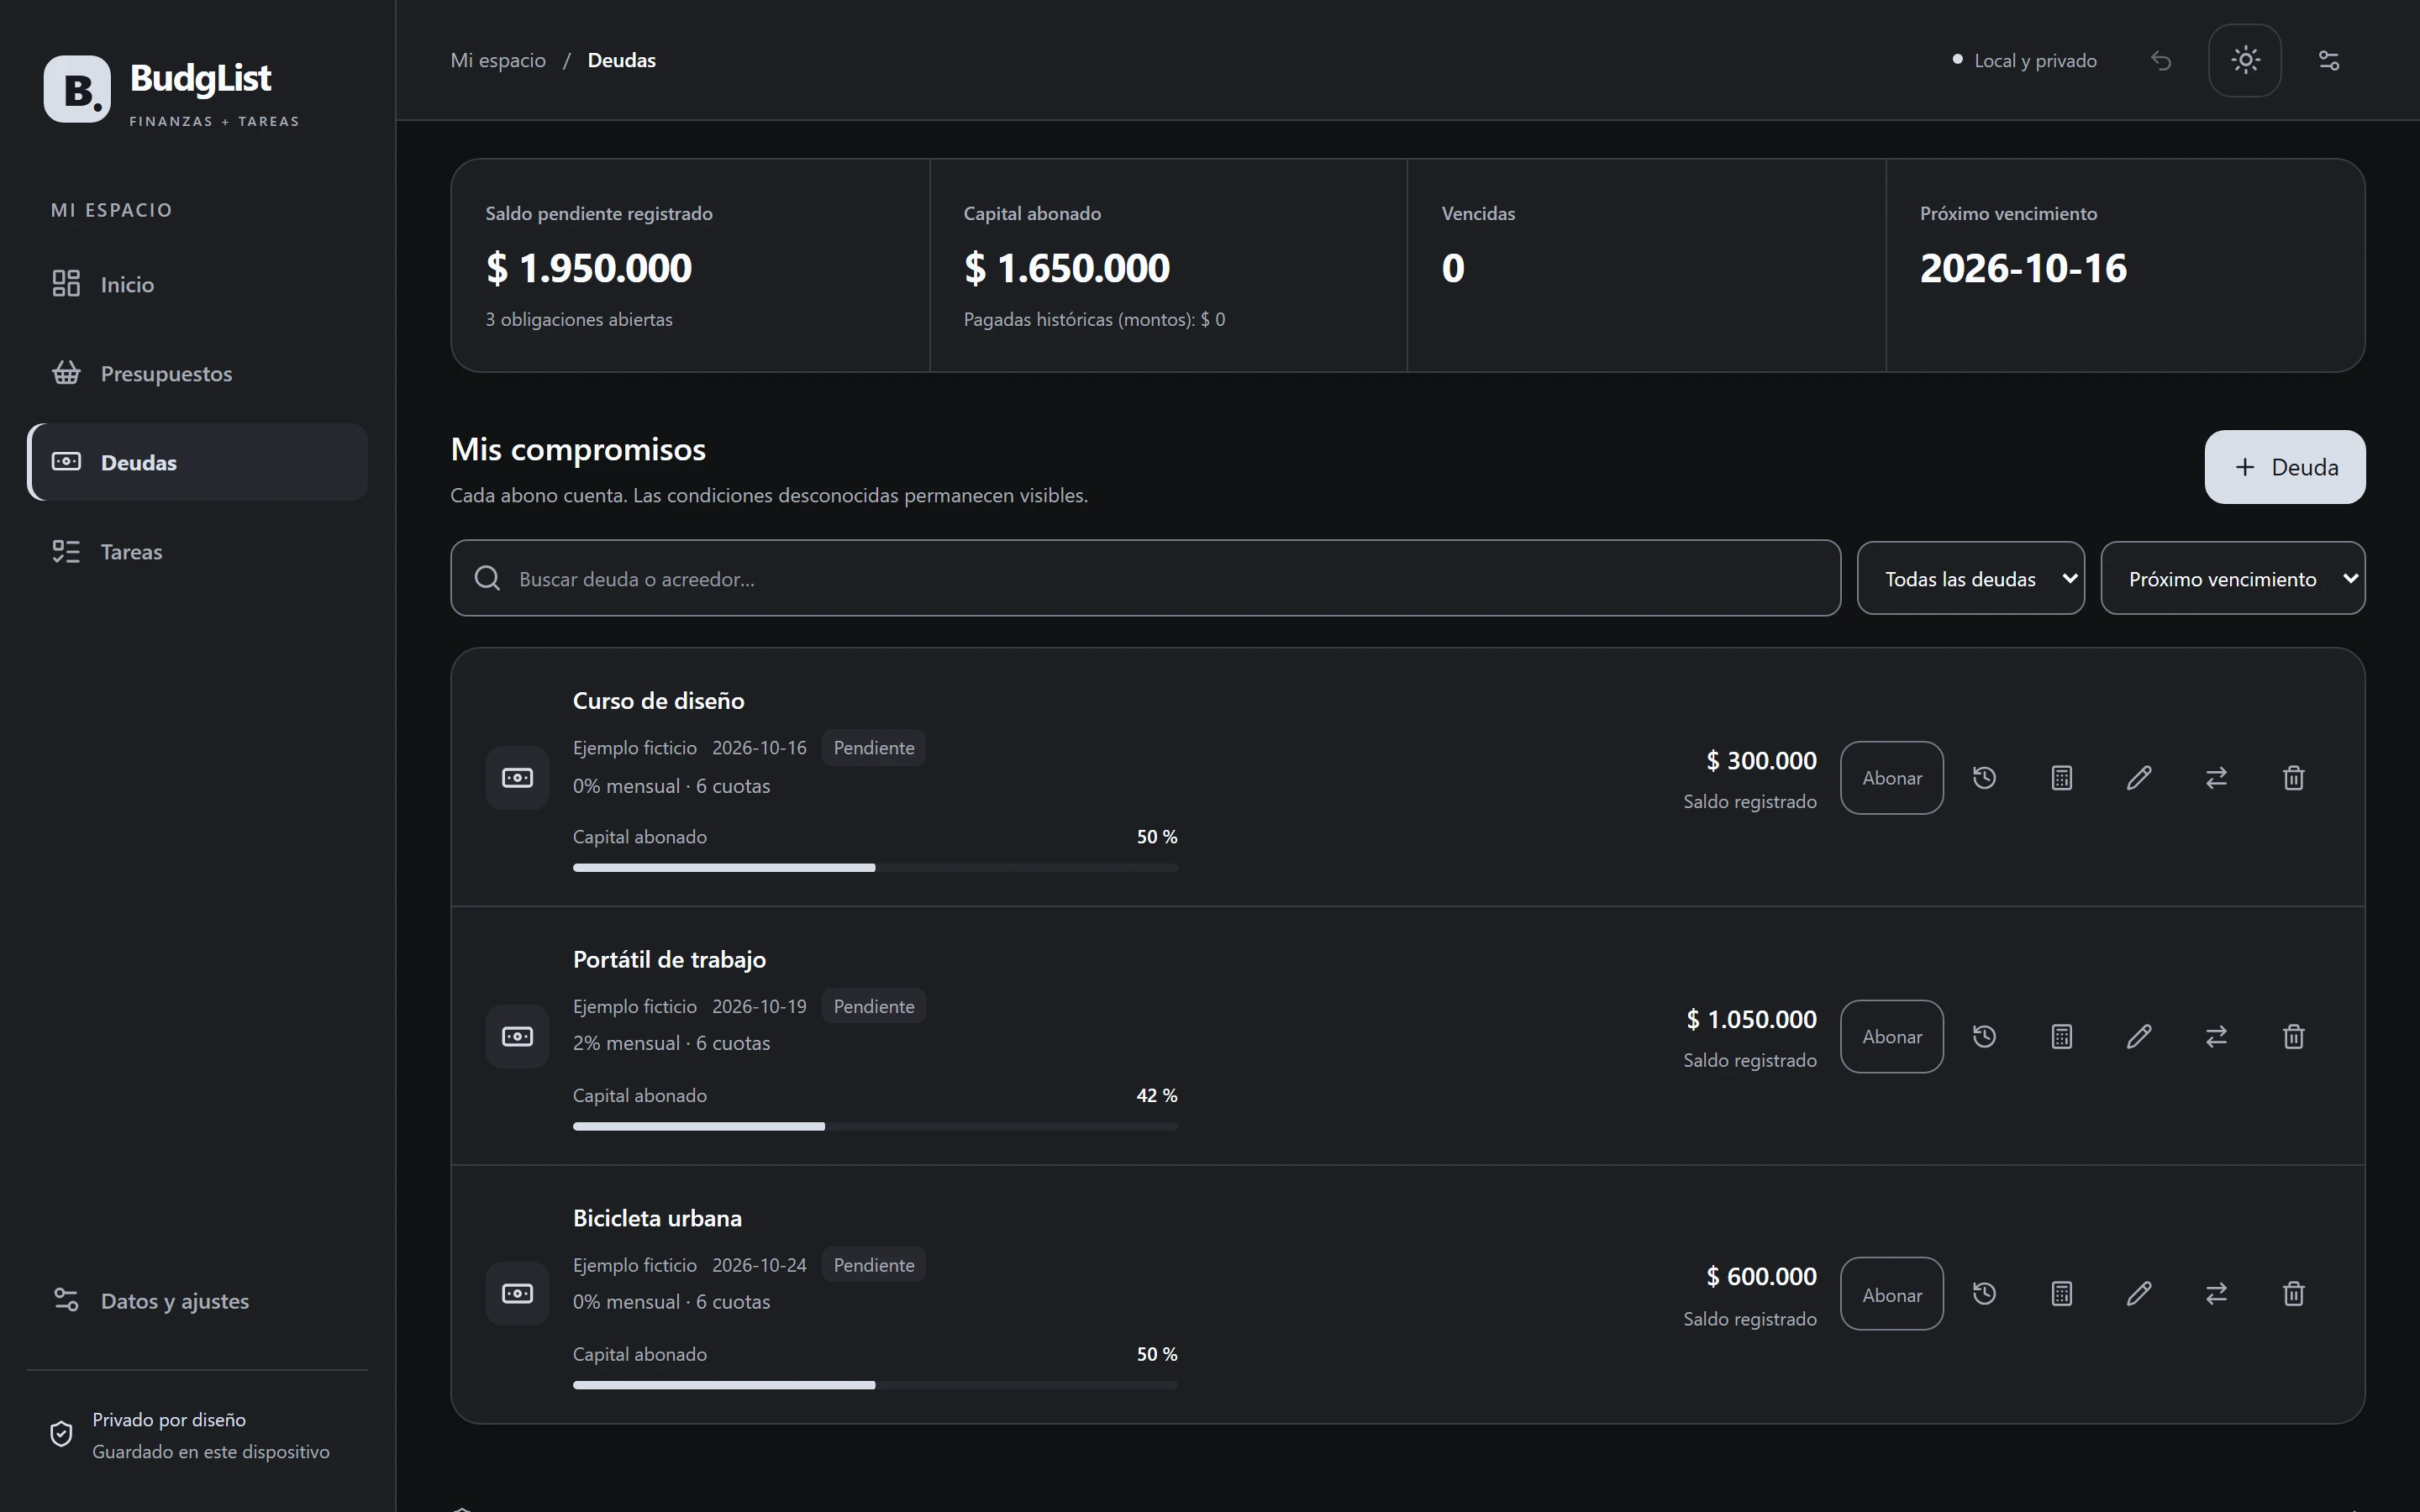This screenshot has width=2420, height=1512.
Task: Focus the Buscar deuda o acreedor search field
Action: tap(1145, 578)
